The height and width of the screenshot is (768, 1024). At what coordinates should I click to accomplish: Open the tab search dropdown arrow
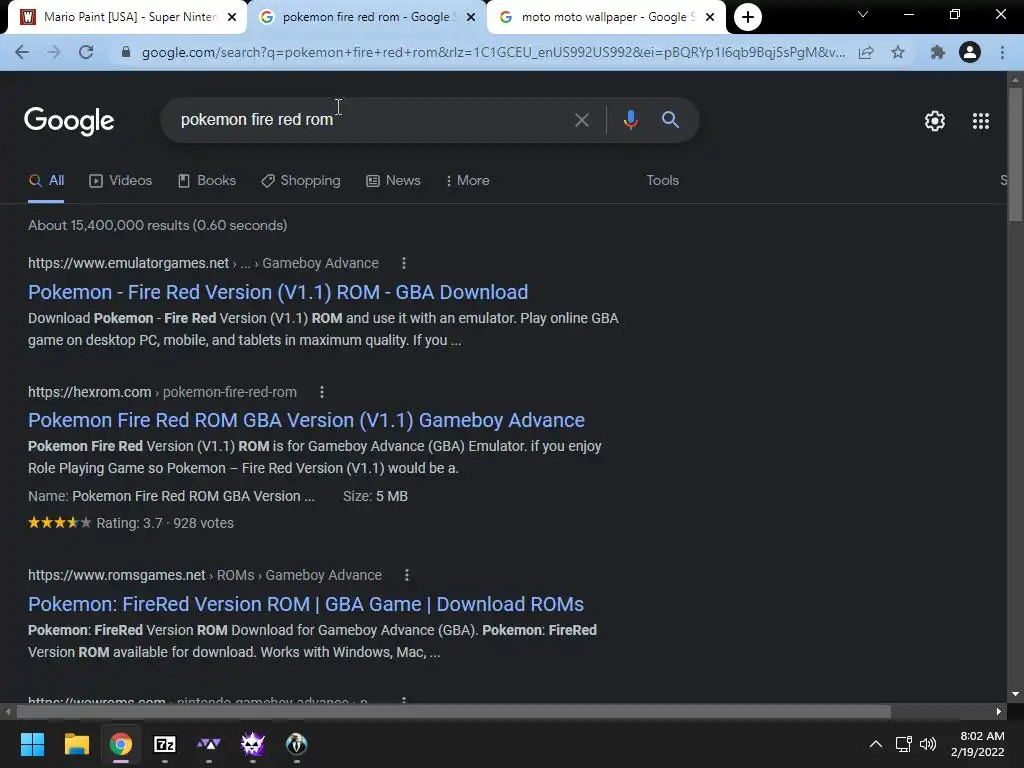point(863,14)
